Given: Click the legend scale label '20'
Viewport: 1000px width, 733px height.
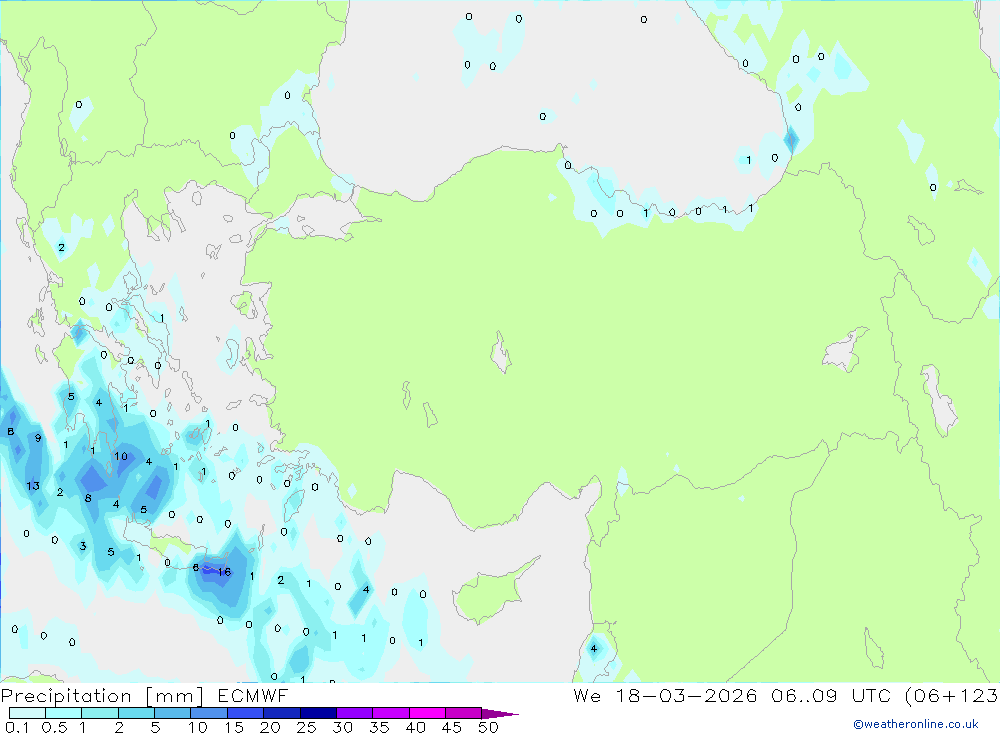Looking at the screenshot, I should 270,727.
